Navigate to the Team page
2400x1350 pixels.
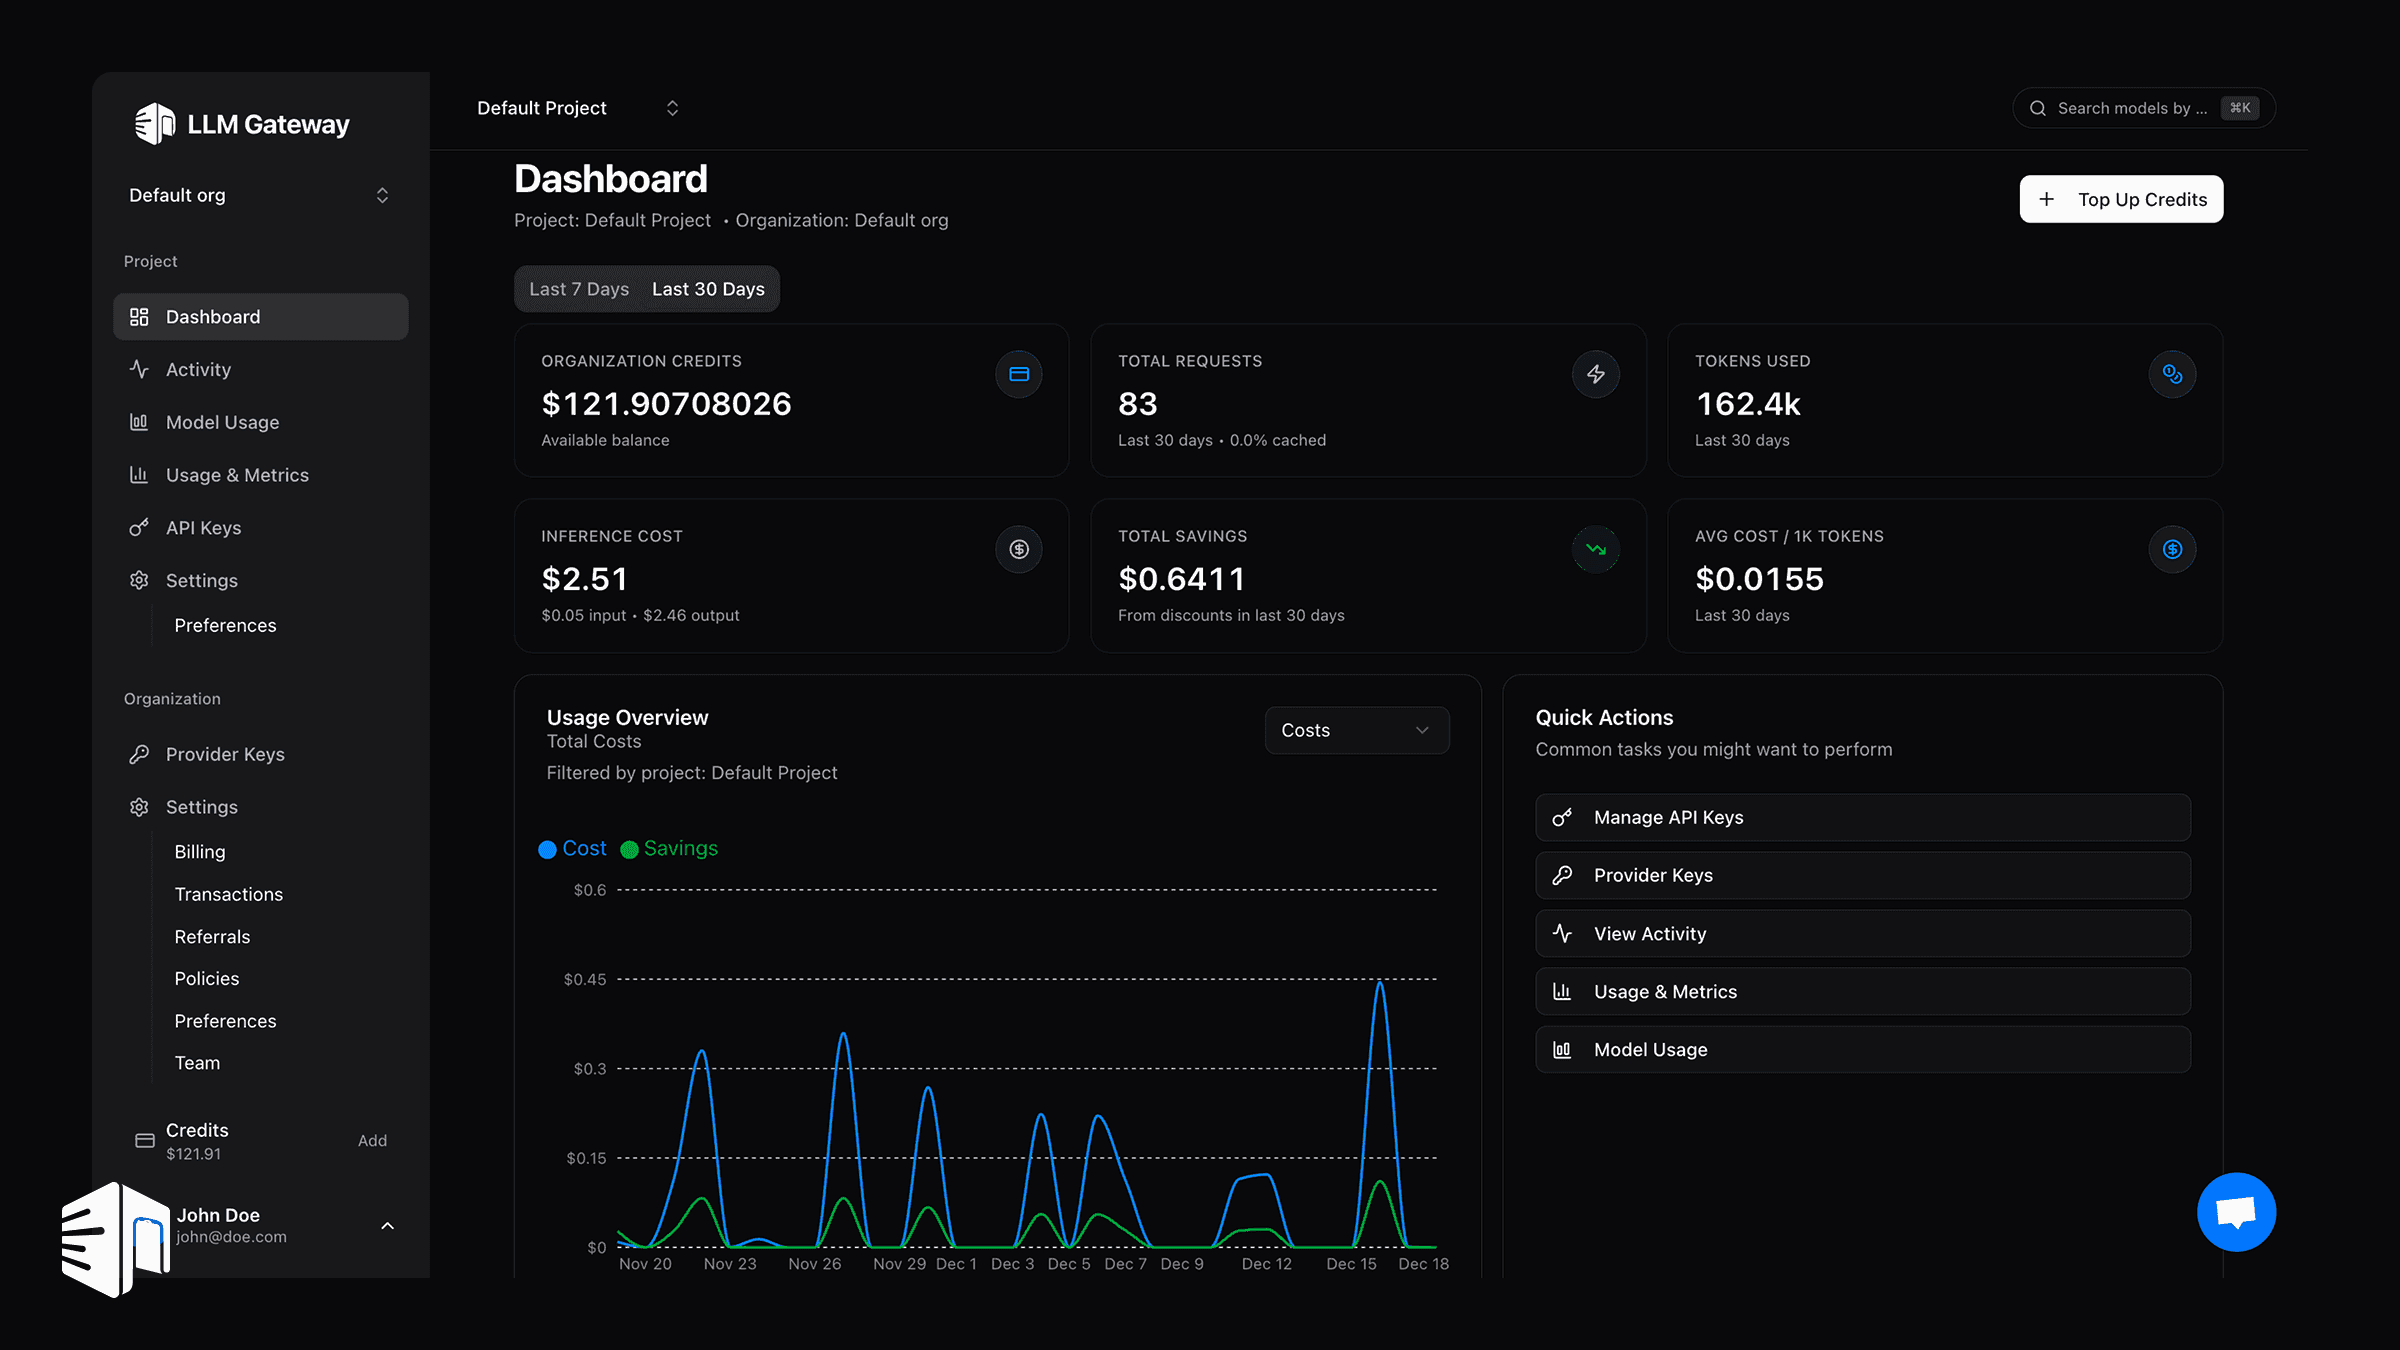click(197, 1062)
